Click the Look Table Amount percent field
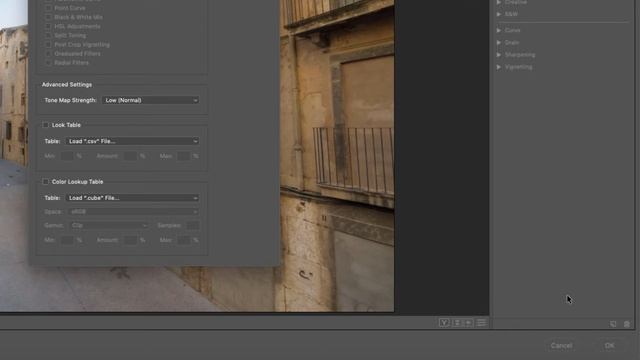 [x=130, y=156]
